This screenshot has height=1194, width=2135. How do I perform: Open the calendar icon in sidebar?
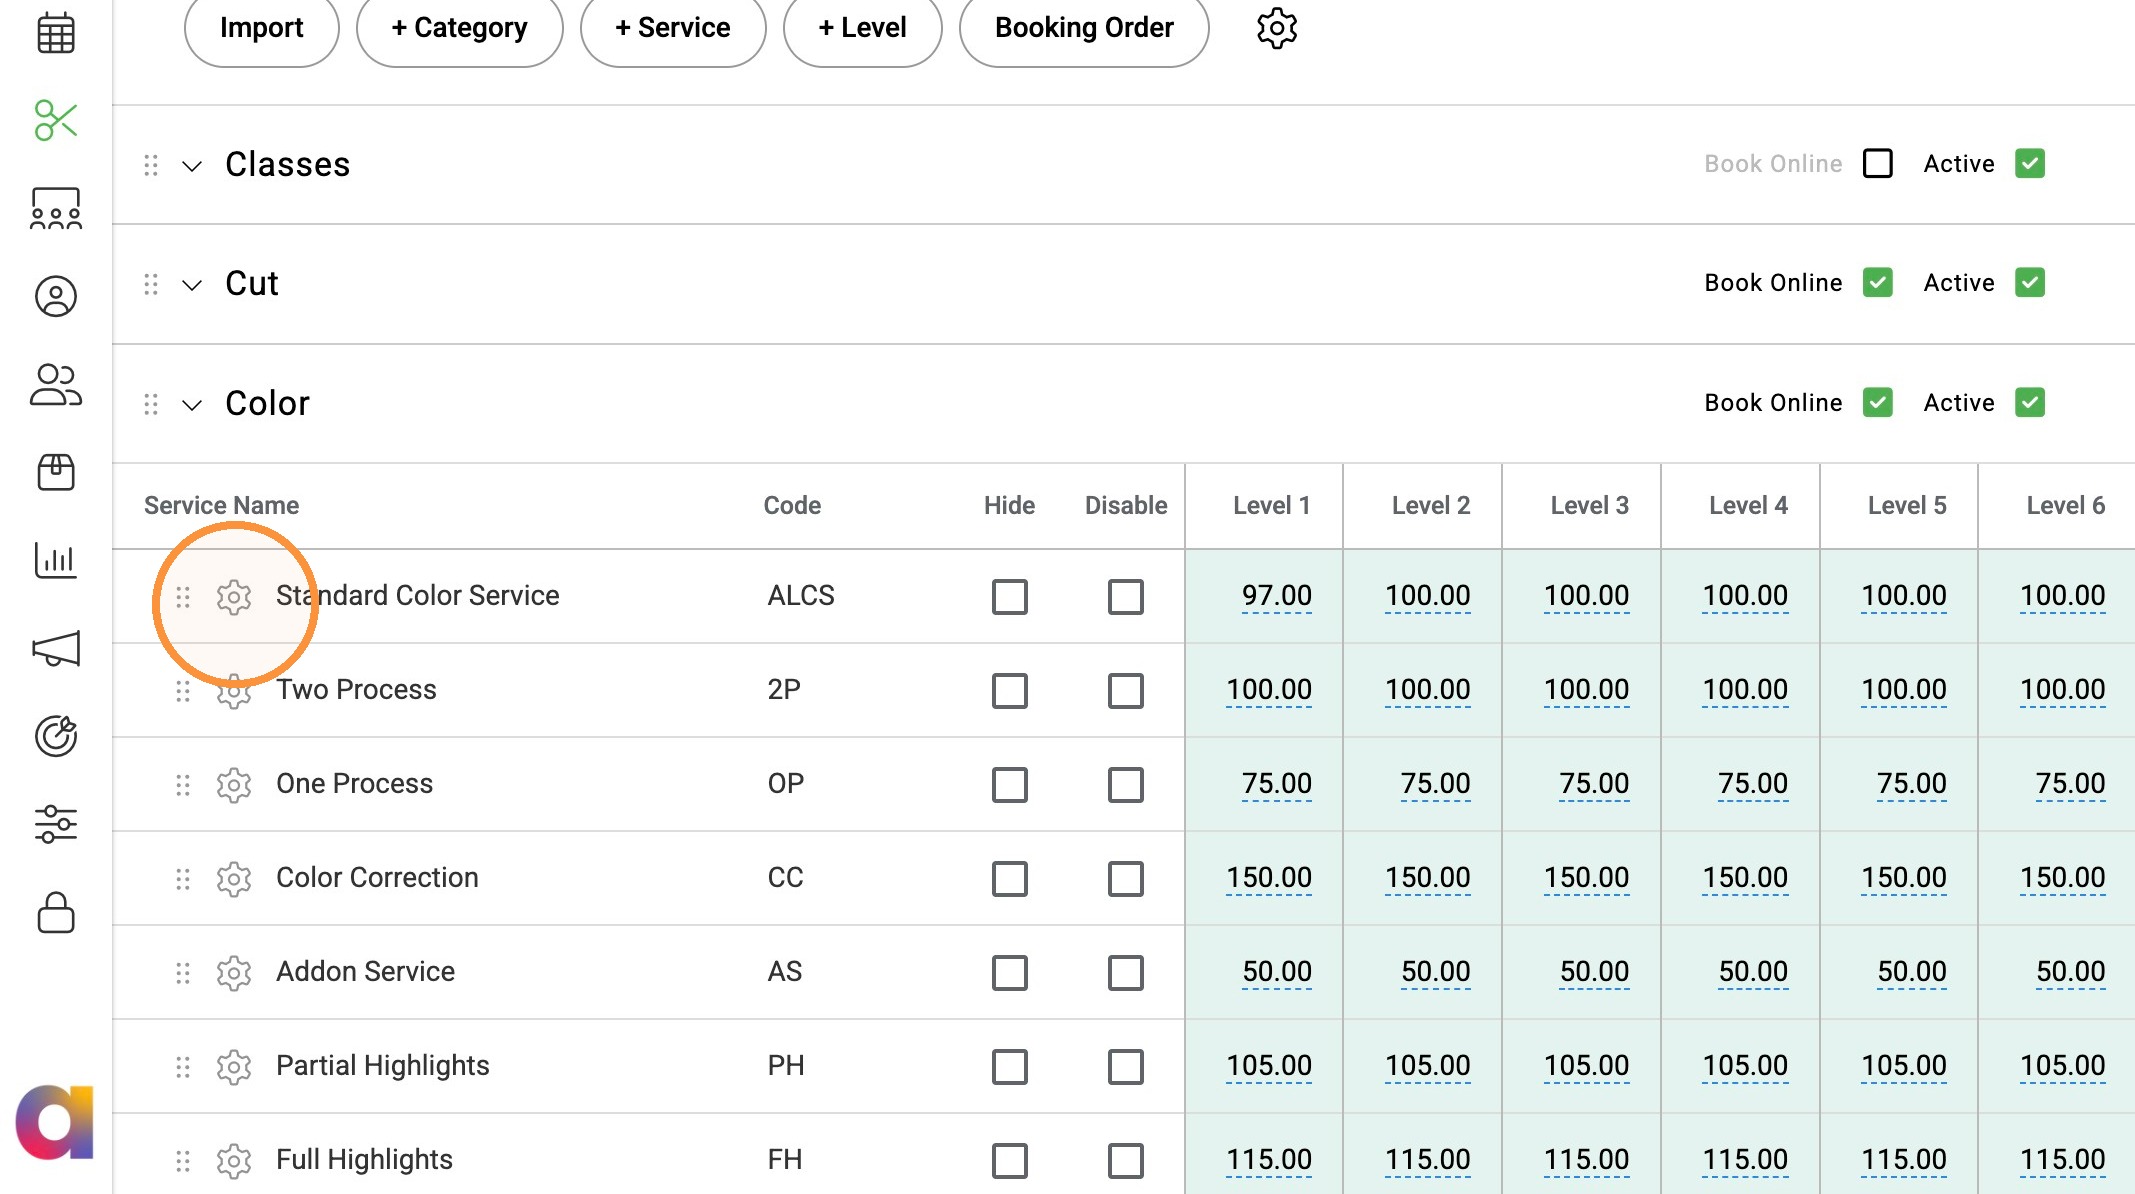56,33
